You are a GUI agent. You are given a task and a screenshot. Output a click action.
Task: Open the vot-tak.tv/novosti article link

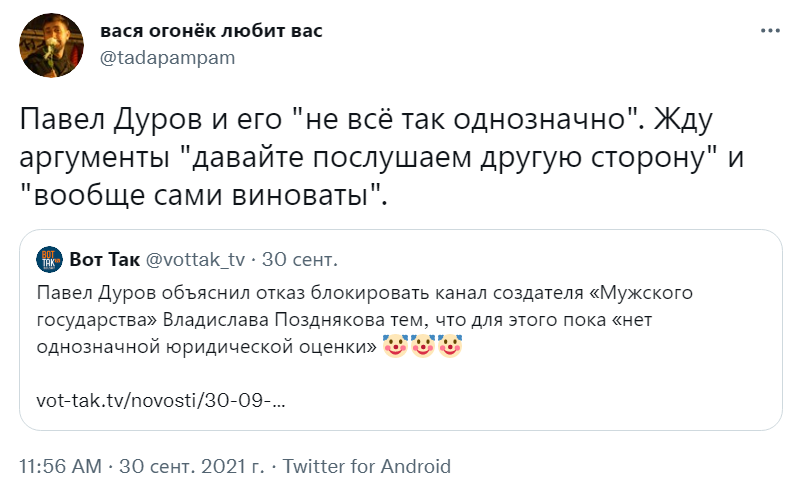click(161, 397)
